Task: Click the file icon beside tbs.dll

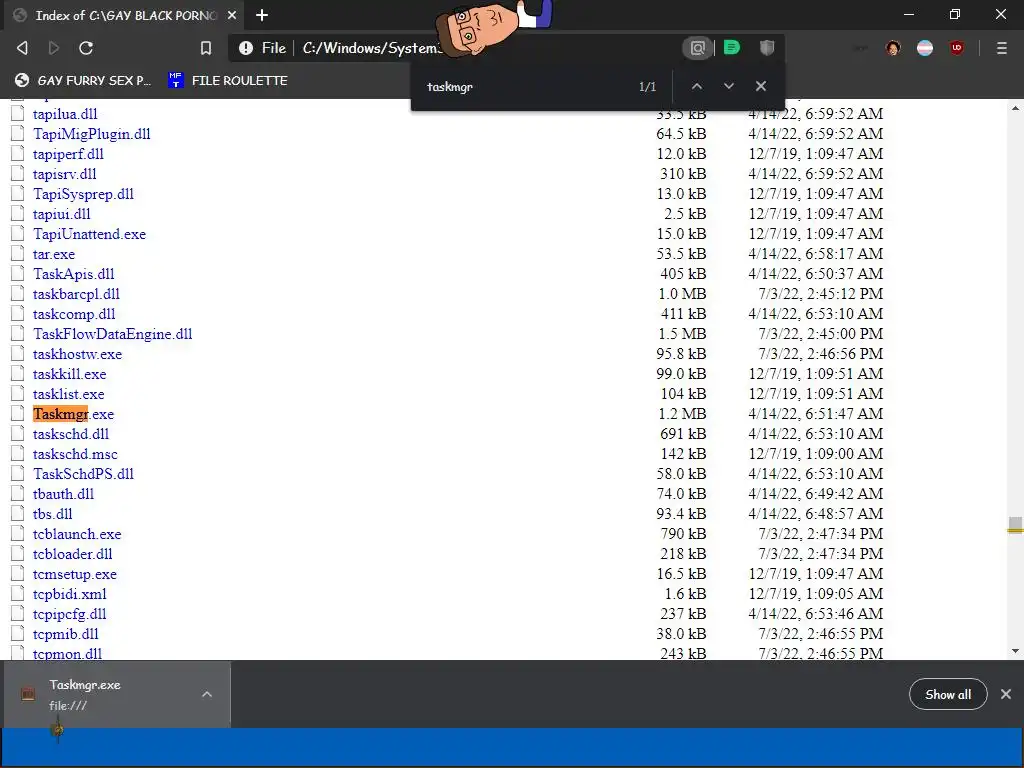Action: coord(18,513)
